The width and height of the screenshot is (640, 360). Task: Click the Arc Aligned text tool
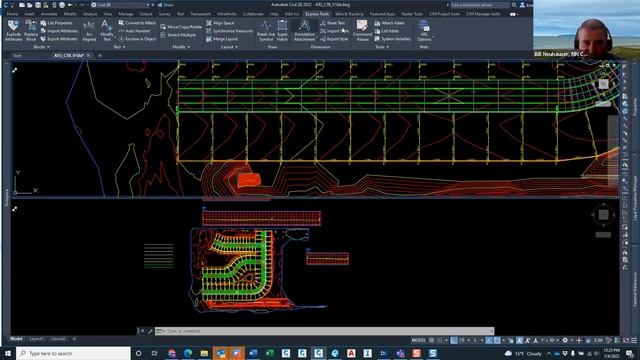coord(89,31)
